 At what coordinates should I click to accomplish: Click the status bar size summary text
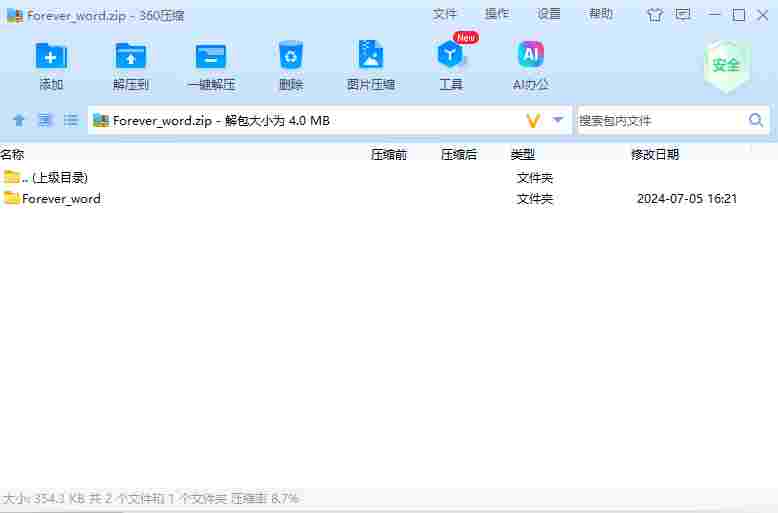point(151,498)
